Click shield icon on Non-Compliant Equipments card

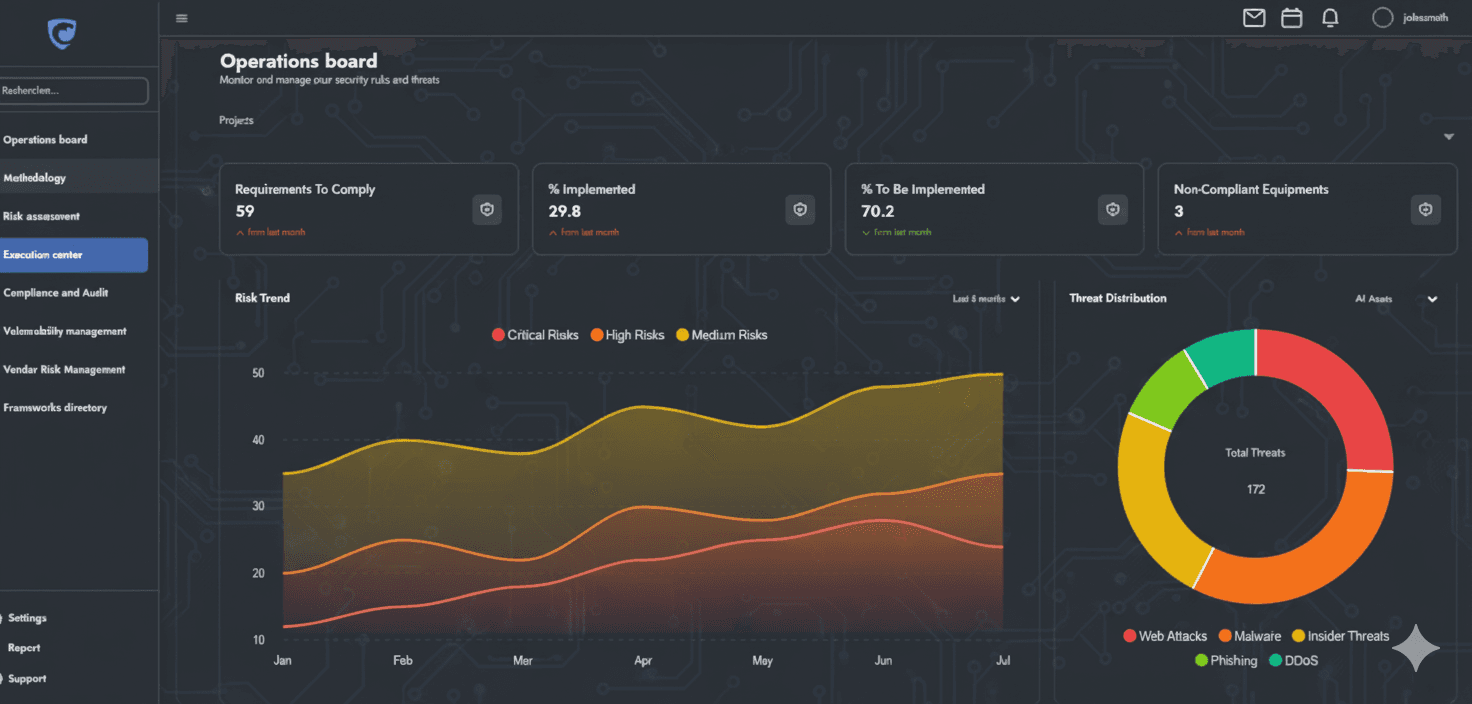point(1426,210)
